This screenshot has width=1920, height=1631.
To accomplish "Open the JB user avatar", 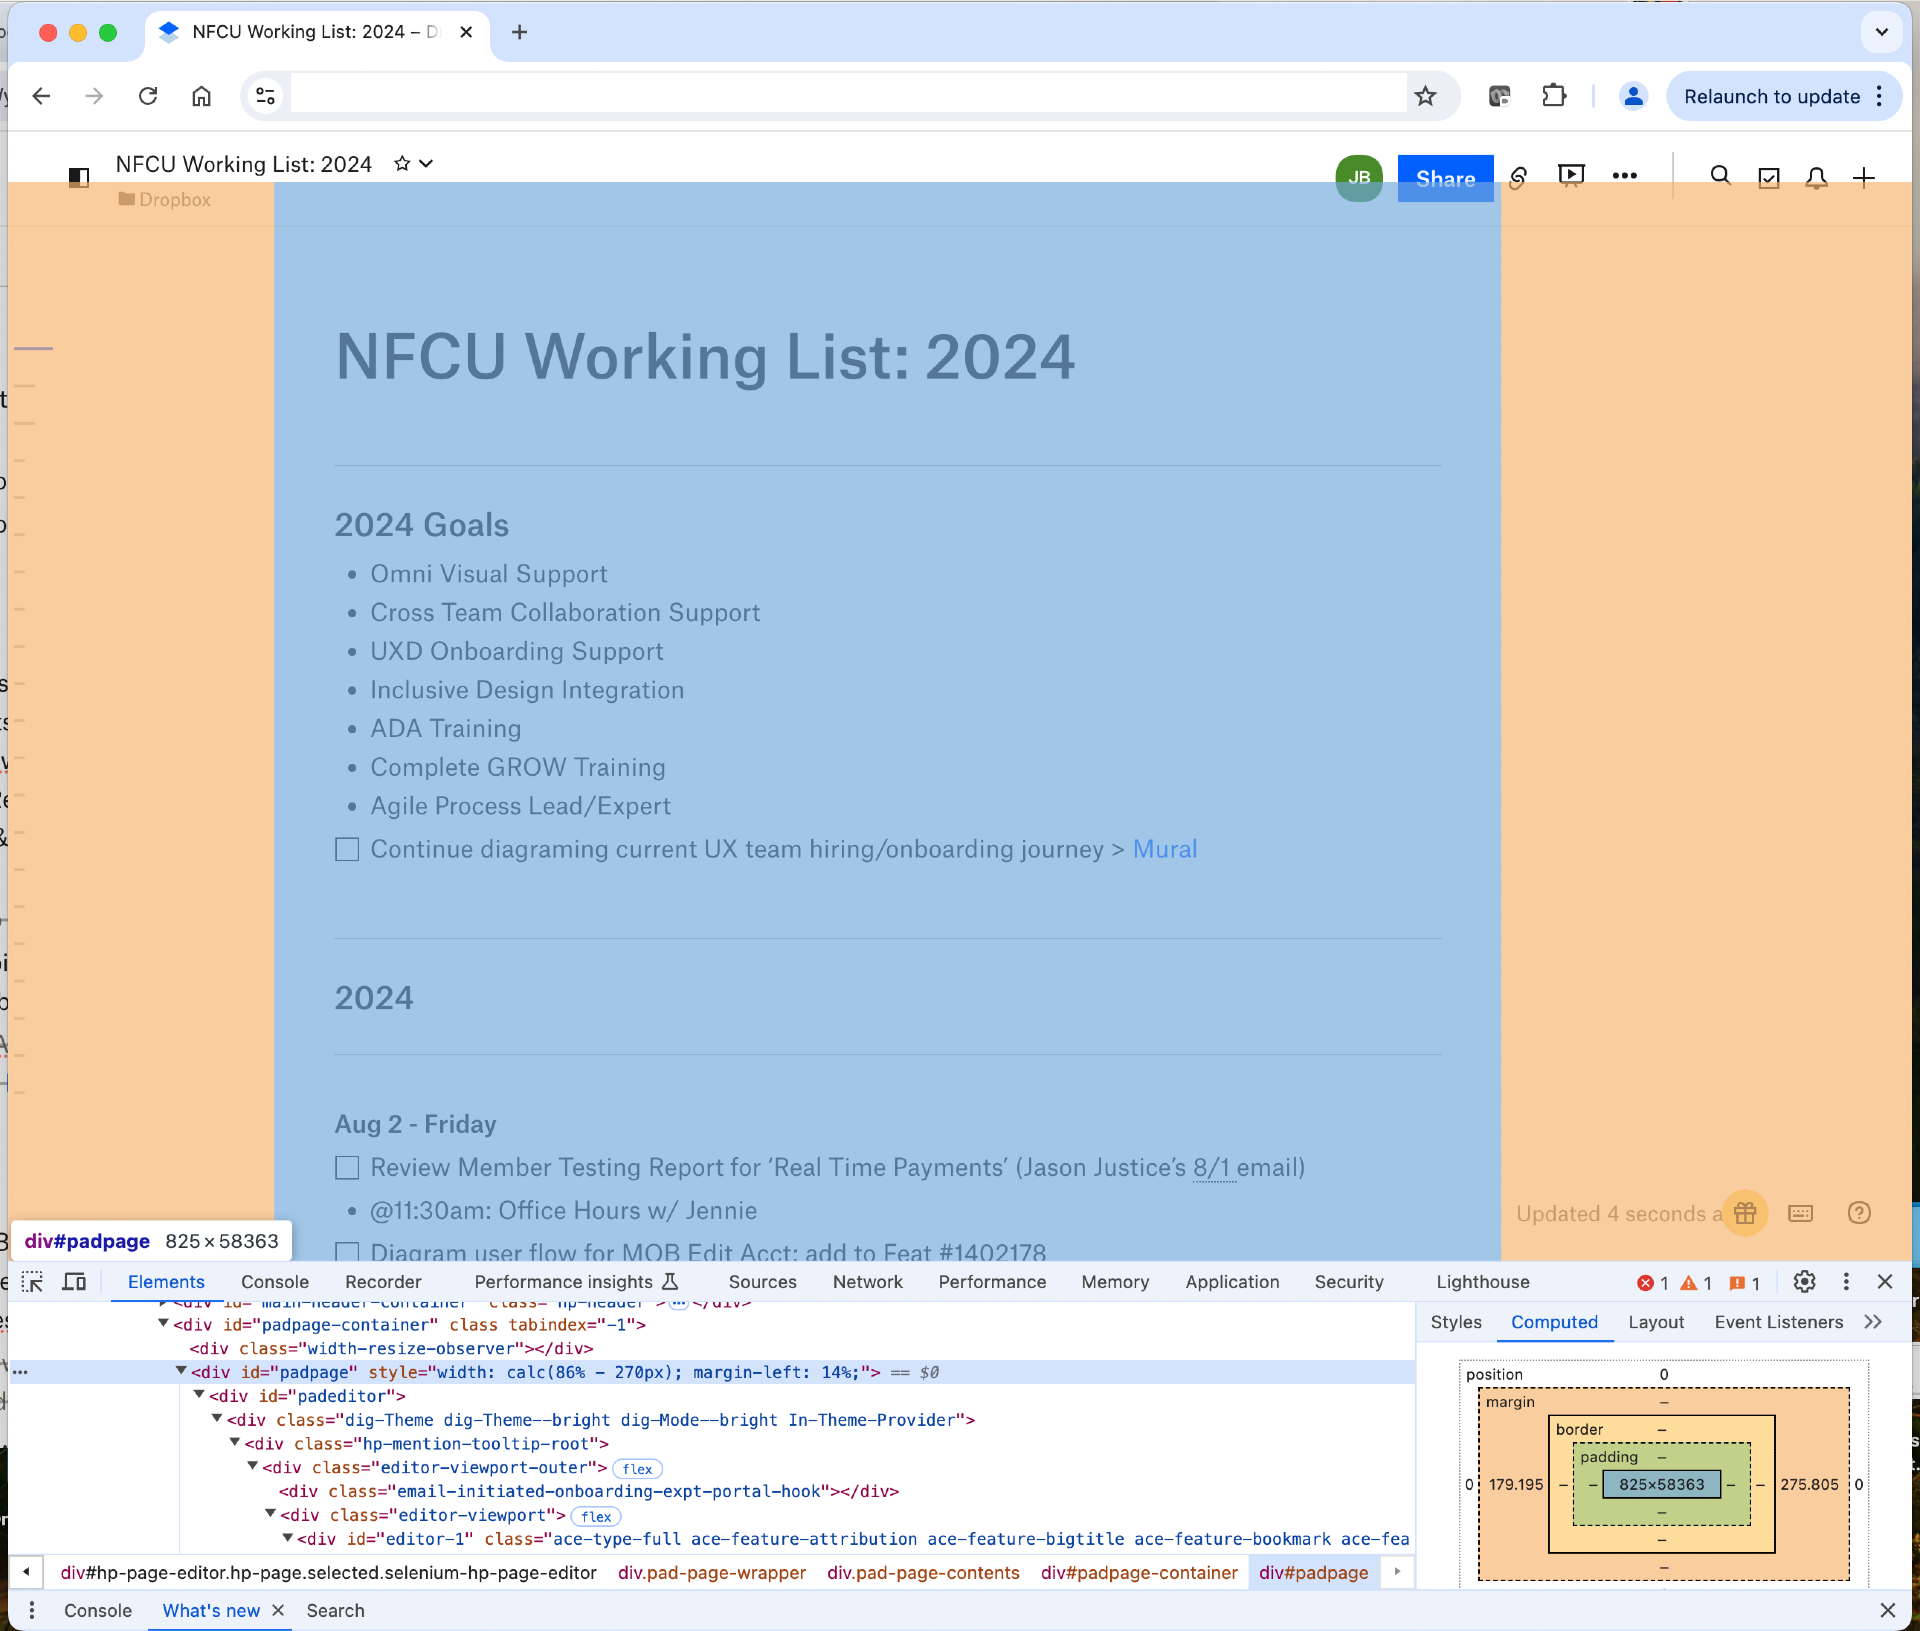I will point(1359,178).
